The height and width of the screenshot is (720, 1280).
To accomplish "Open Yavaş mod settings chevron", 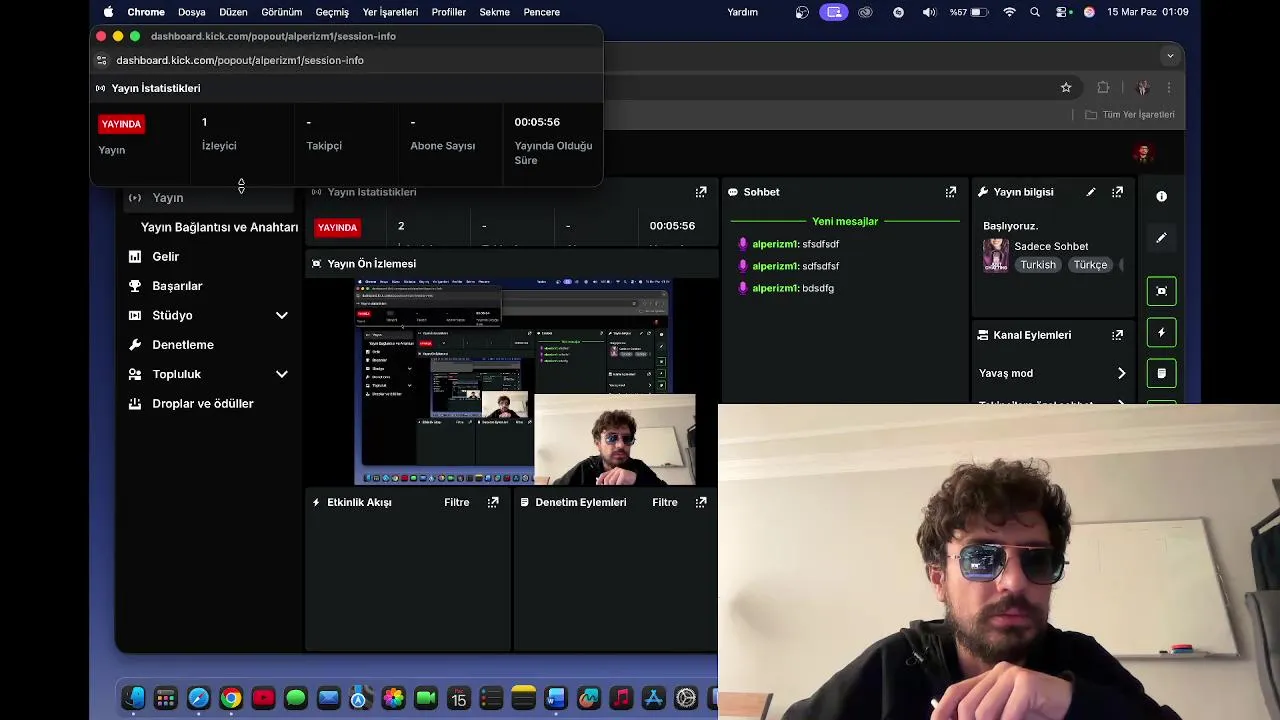I will point(1121,373).
